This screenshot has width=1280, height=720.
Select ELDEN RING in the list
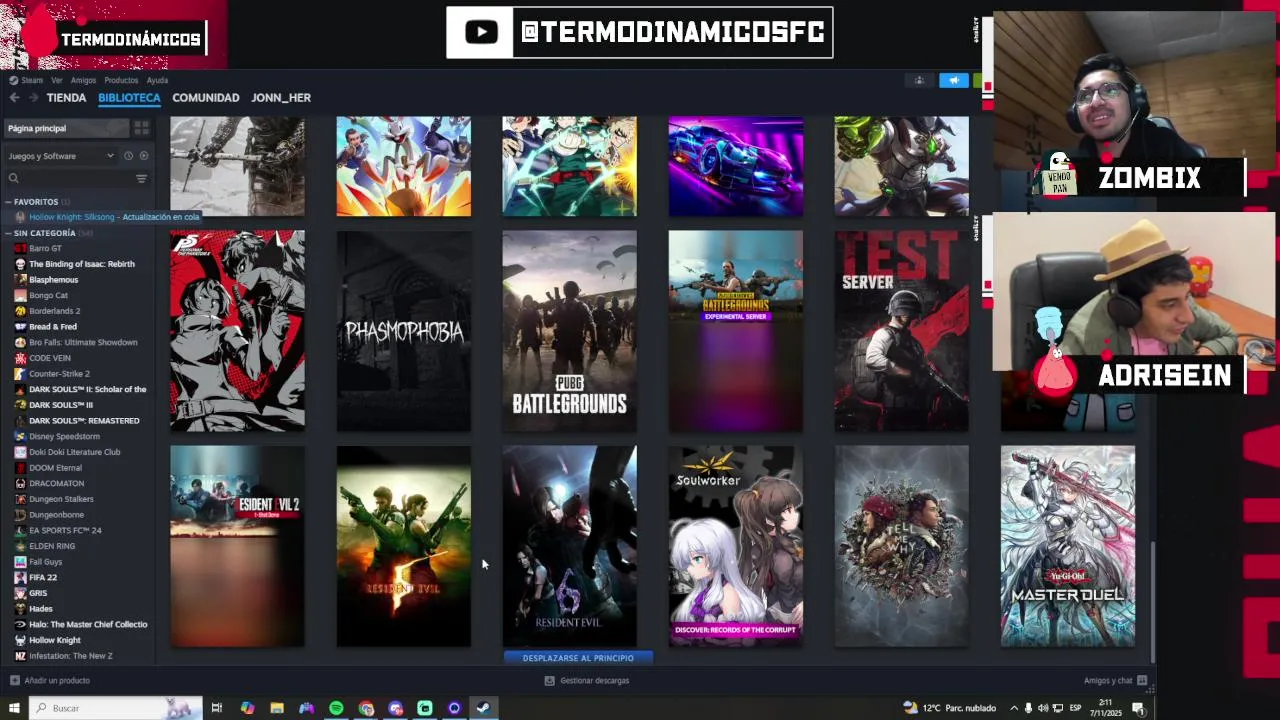coord(52,546)
